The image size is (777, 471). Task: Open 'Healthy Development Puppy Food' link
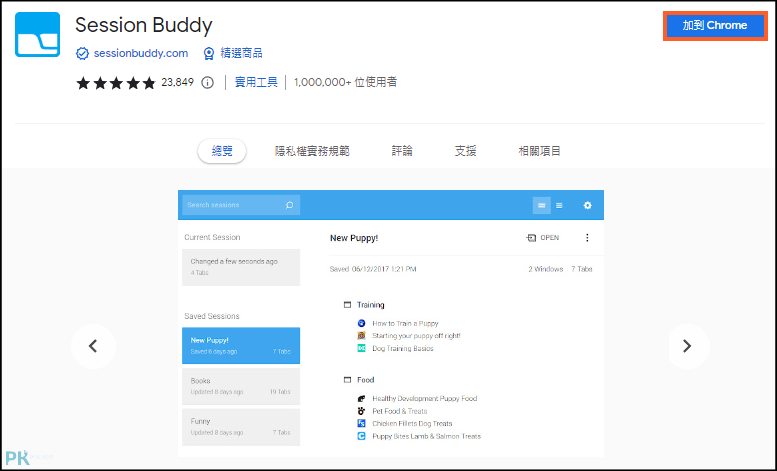tap(425, 399)
